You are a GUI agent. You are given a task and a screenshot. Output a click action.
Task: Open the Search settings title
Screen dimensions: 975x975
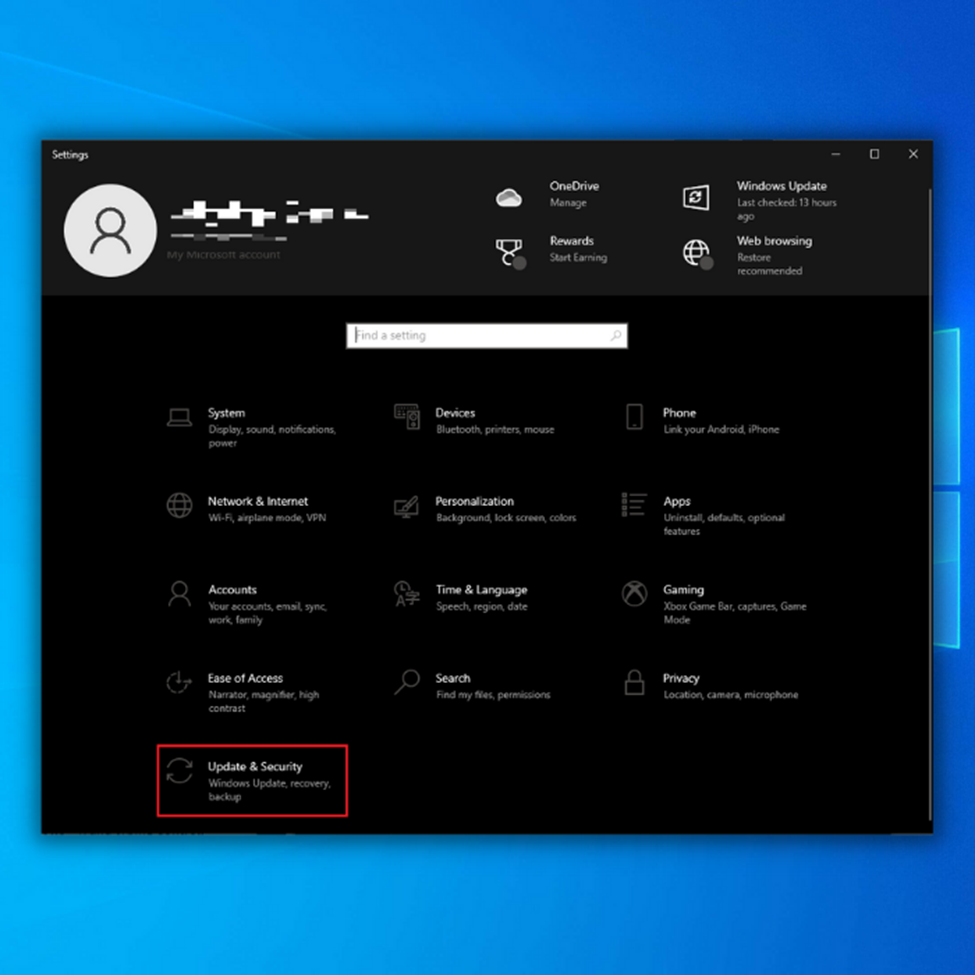pos(453,678)
